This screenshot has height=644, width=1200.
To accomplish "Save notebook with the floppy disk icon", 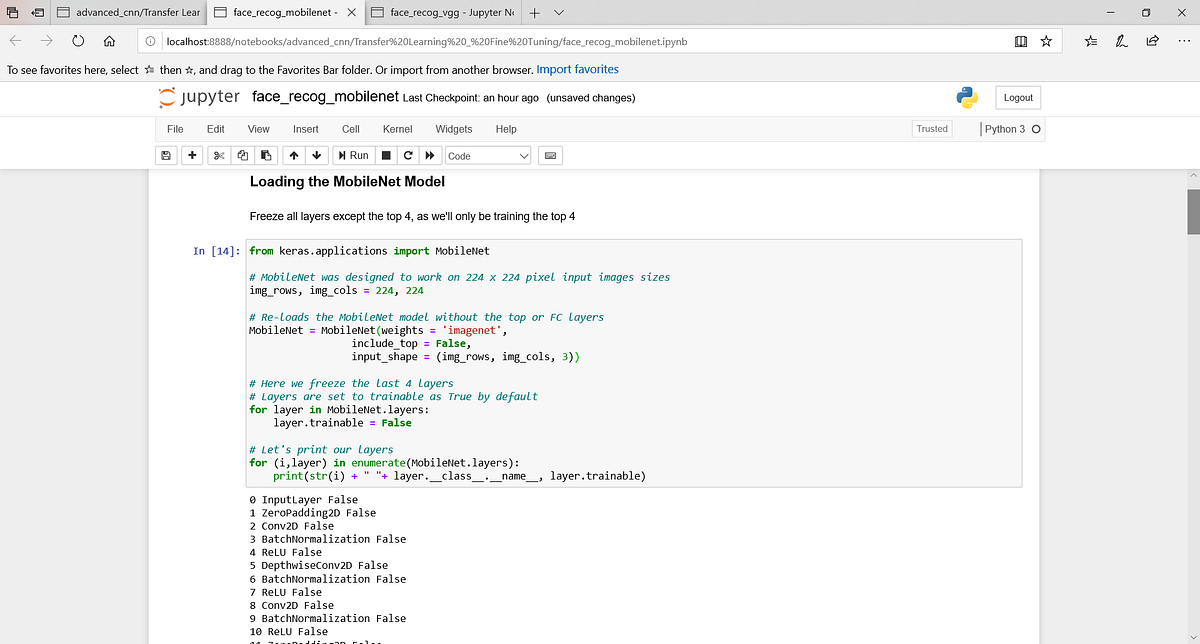I will (x=166, y=155).
